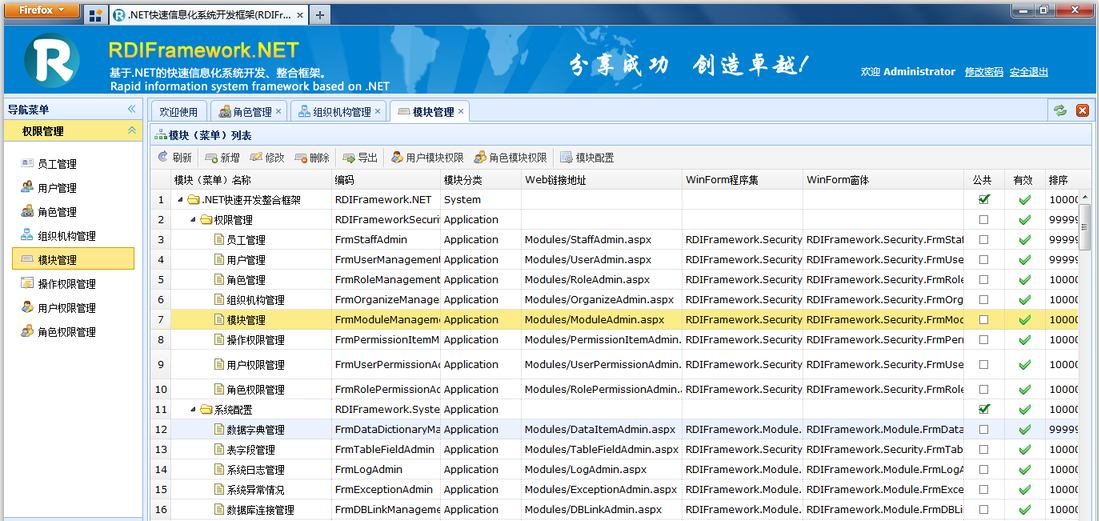Uncheck 公共 for 系统配置 row

coord(984,409)
